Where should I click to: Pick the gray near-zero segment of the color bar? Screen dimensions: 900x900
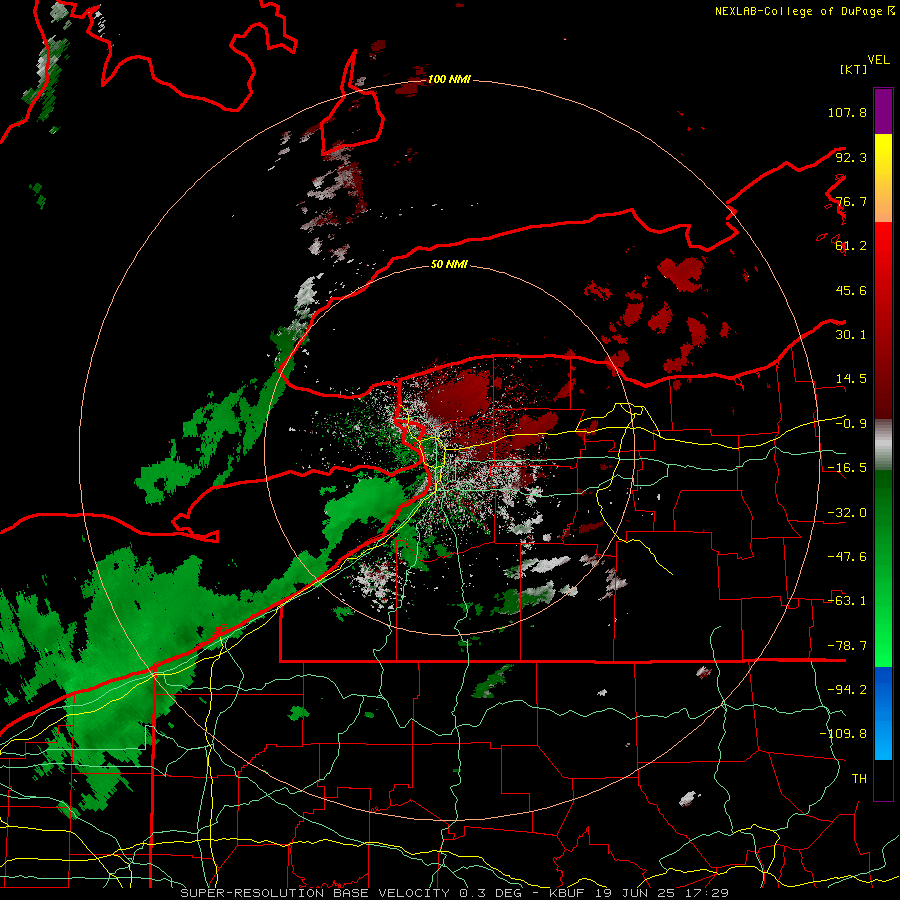point(883,445)
